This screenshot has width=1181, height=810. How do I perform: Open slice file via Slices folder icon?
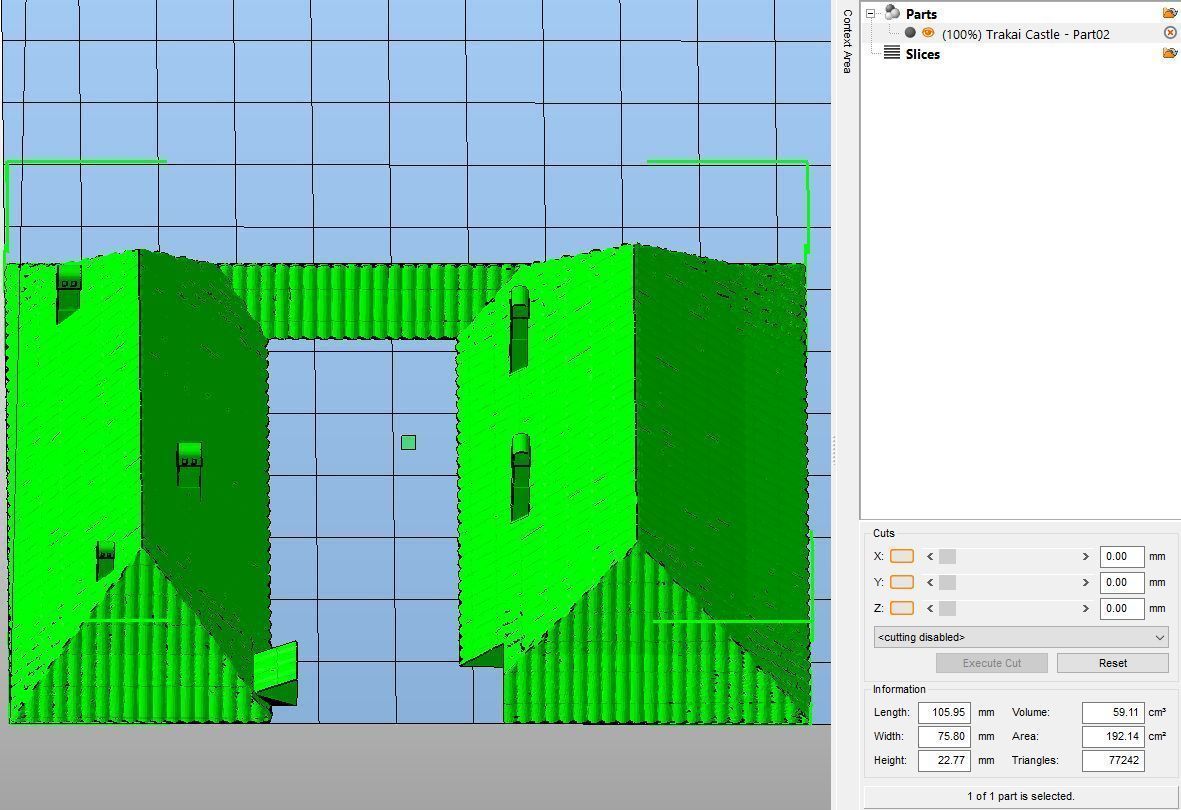tap(1170, 53)
